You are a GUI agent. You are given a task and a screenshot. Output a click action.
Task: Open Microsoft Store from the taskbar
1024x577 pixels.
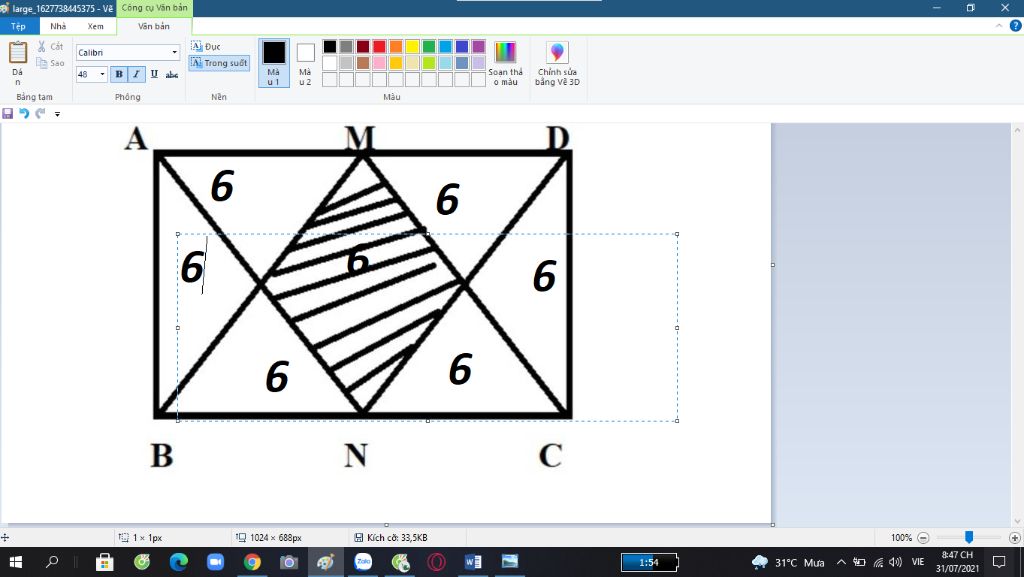pyautogui.click(x=104, y=562)
